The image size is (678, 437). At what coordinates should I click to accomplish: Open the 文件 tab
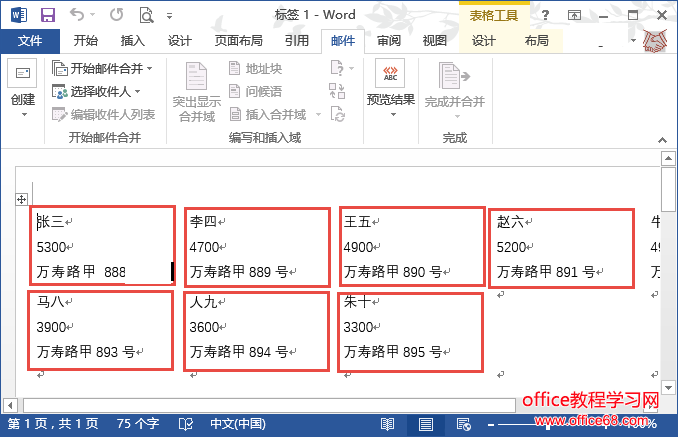(x=30, y=41)
